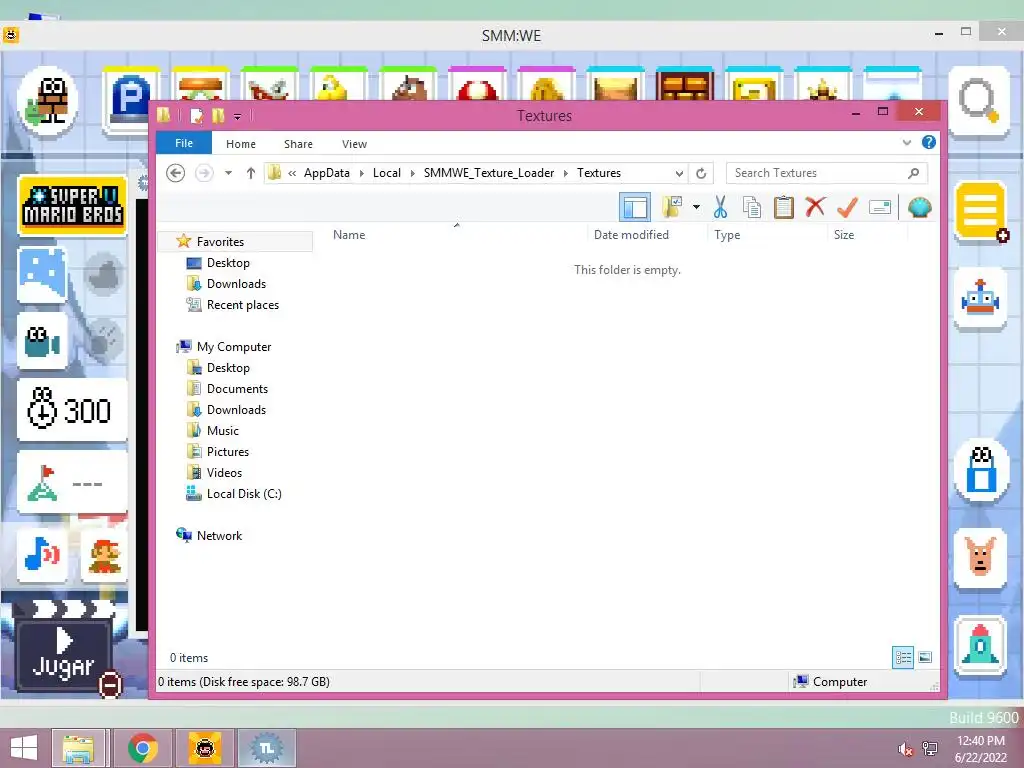Switch to large icons view button

925,657
